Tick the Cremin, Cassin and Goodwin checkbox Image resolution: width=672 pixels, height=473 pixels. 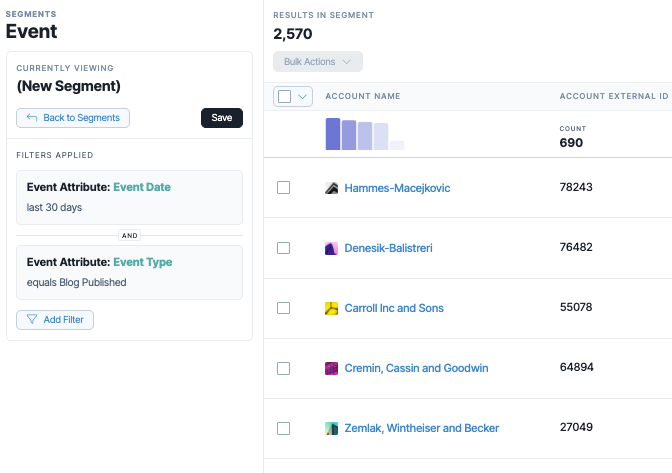coord(283,368)
